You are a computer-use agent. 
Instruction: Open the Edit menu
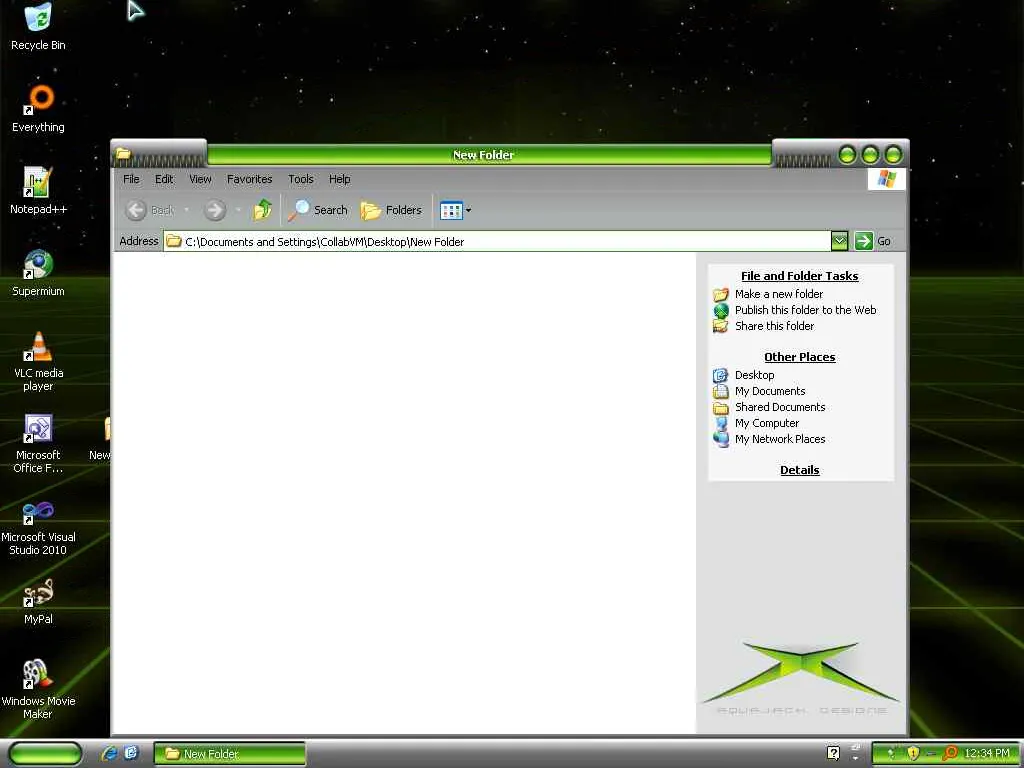tap(164, 179)
